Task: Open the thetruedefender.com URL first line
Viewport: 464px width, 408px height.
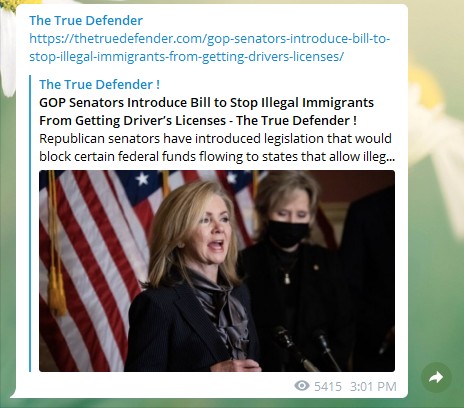Action: click(210, 39)
